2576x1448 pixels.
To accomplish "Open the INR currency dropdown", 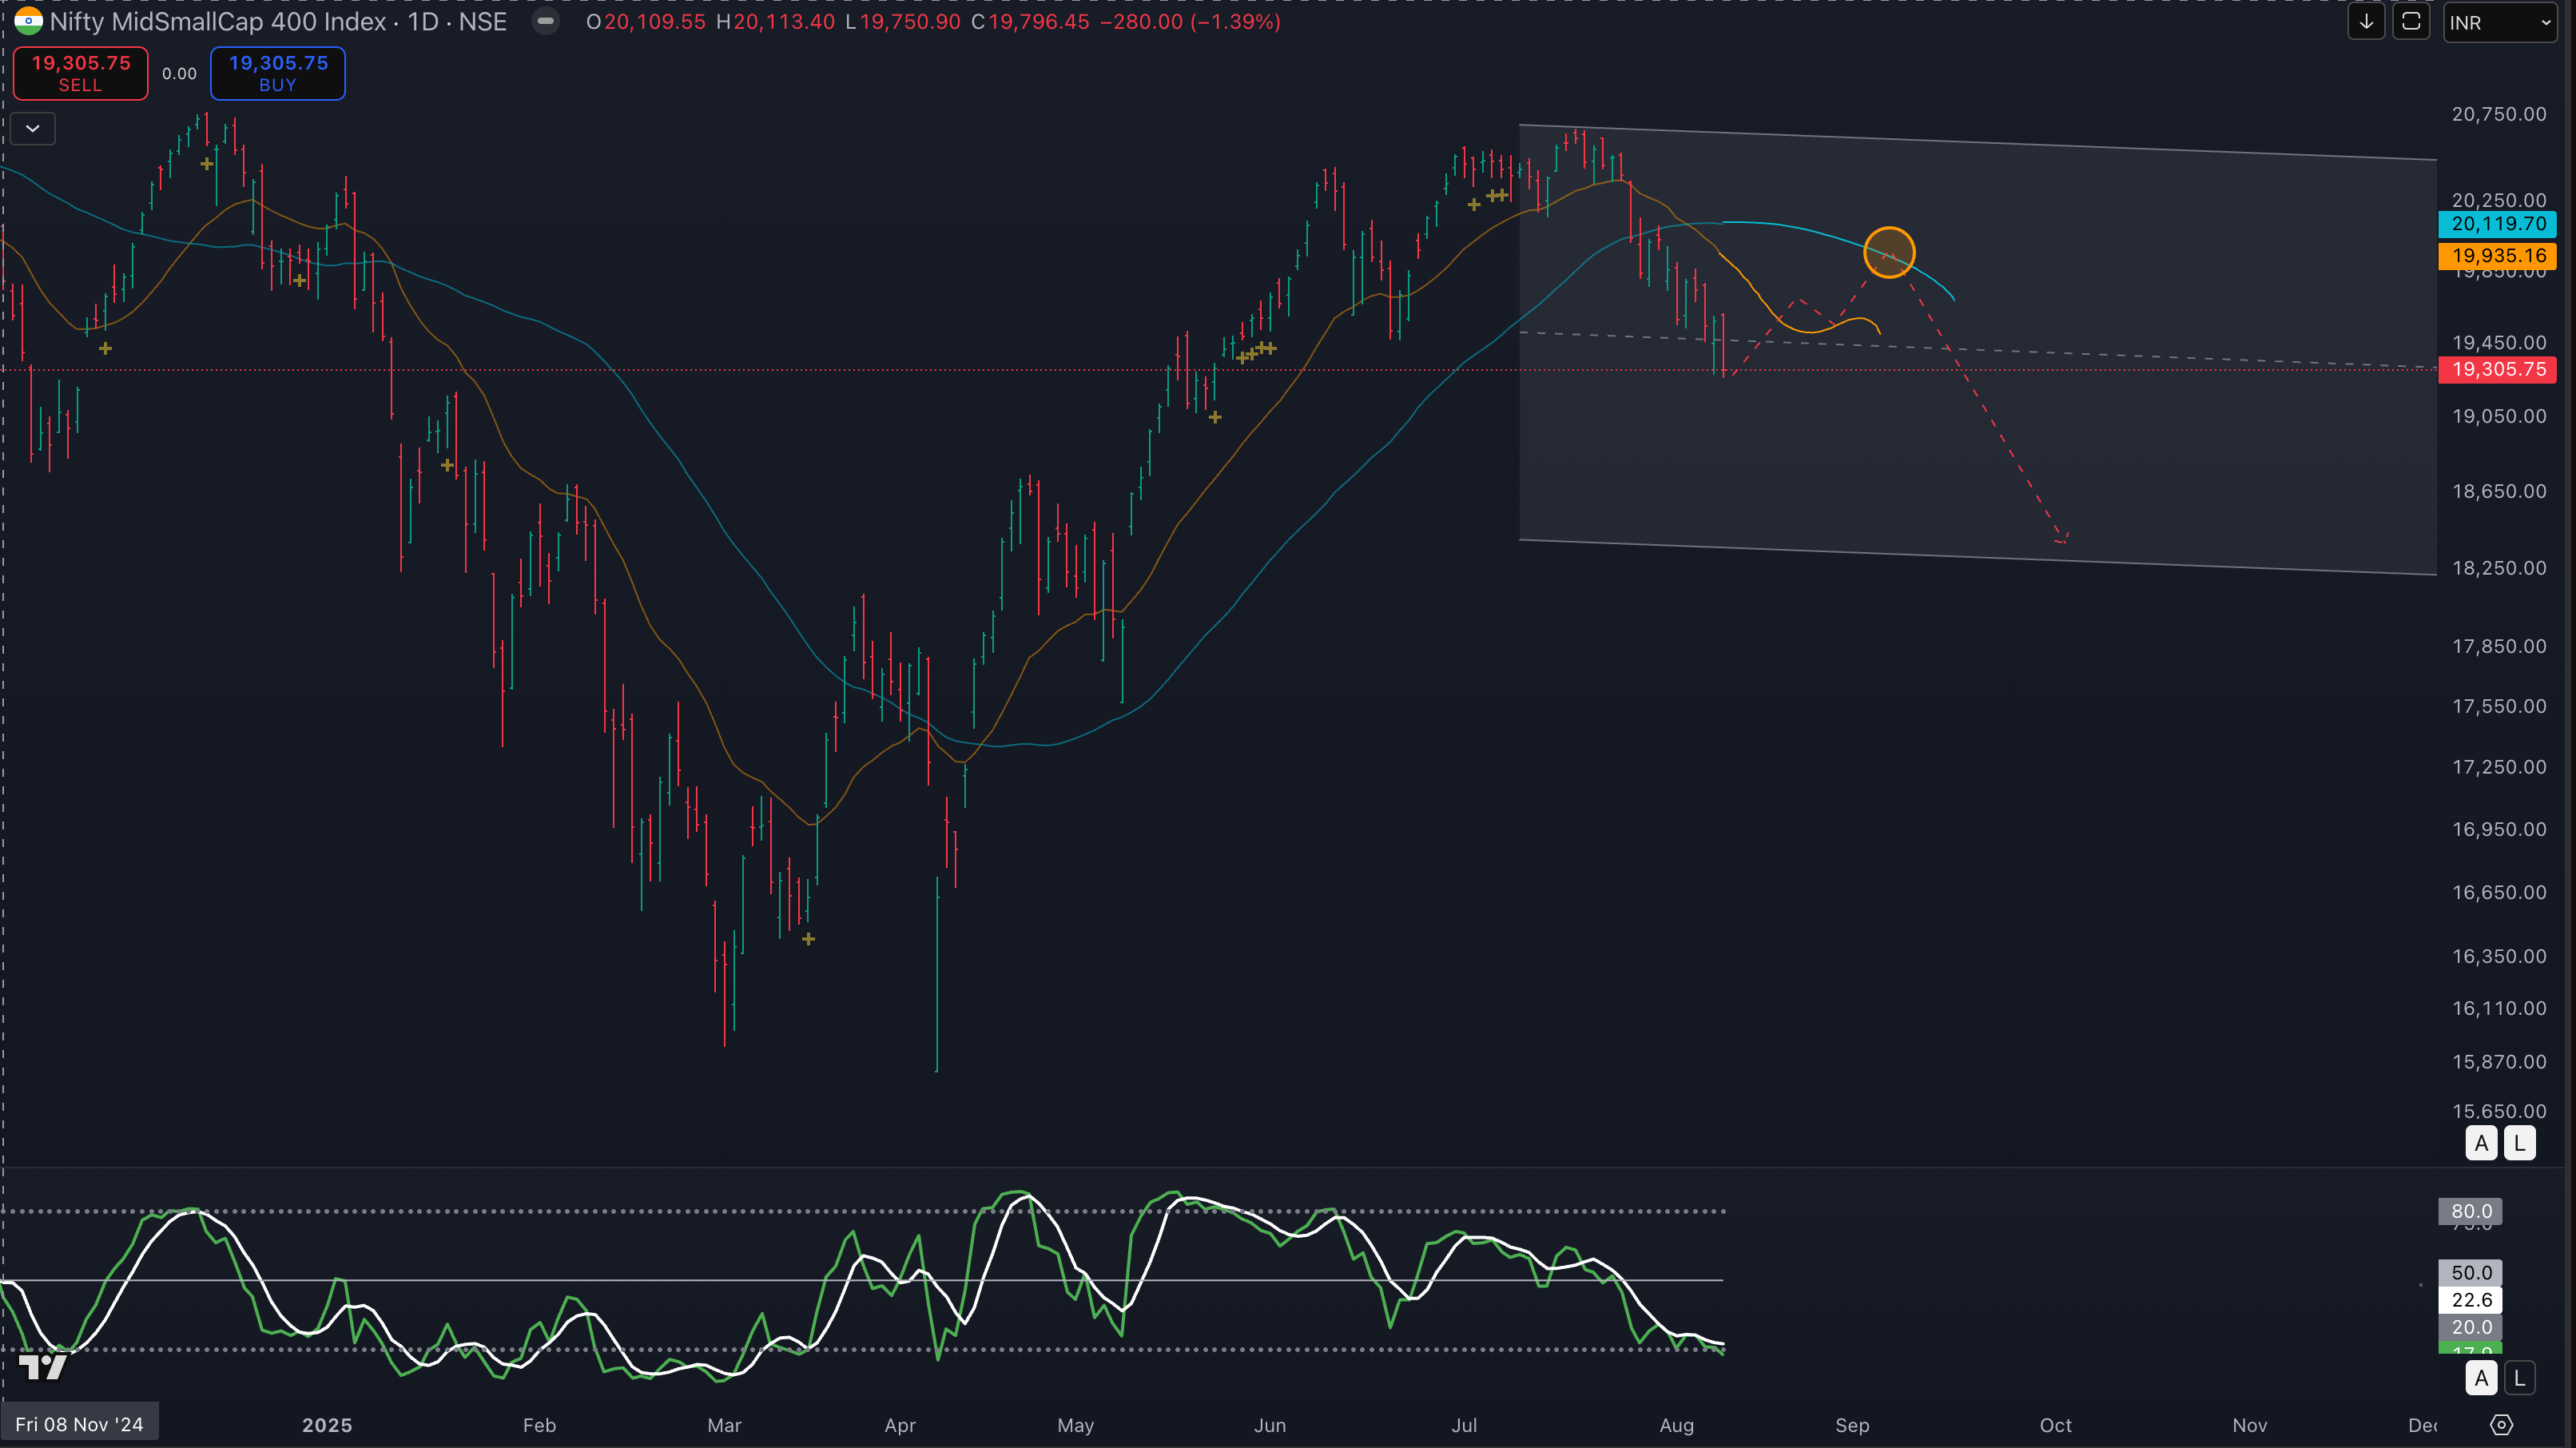I will 2499,22.
